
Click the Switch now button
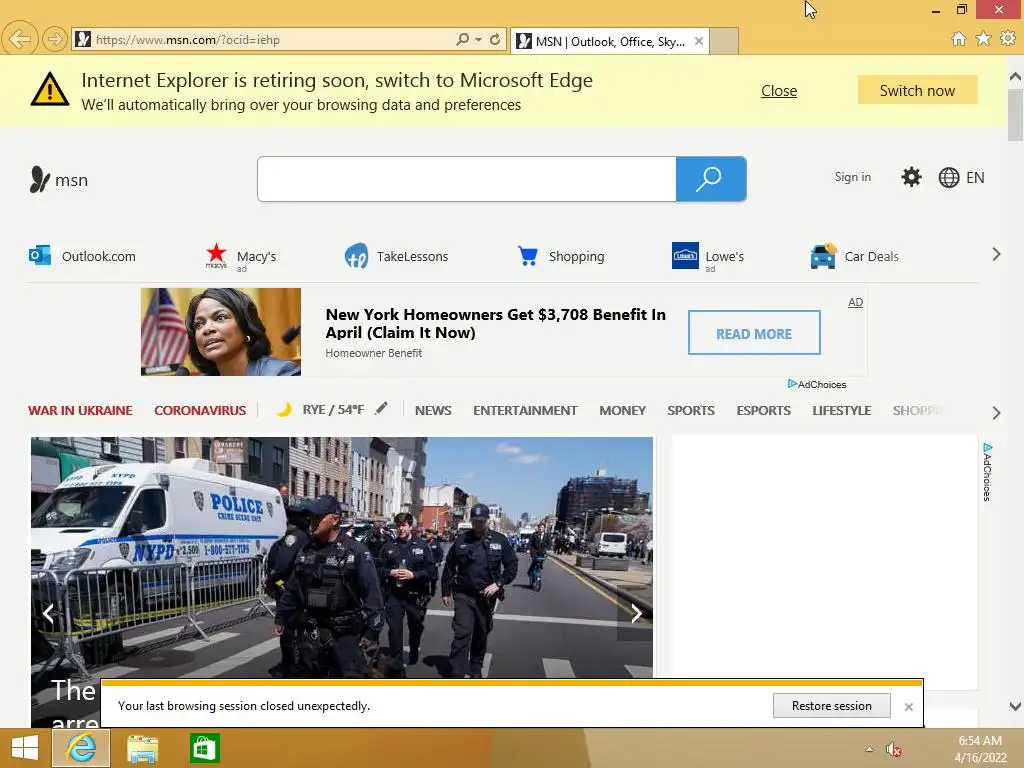point(917,90)
